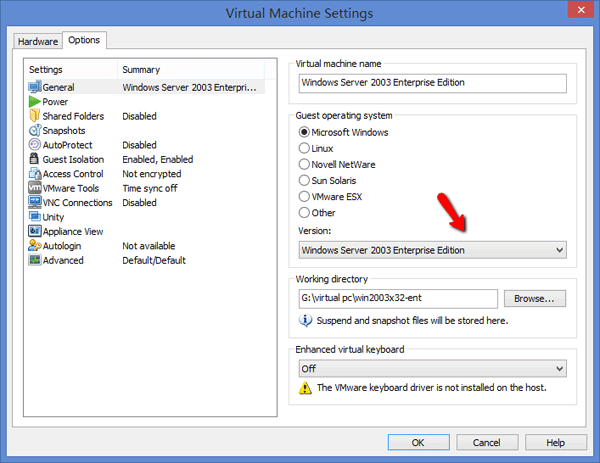The height and width of the screenshot is (463, 600).
Task: Click the AutoProtect icon
Action: point(35,145)
